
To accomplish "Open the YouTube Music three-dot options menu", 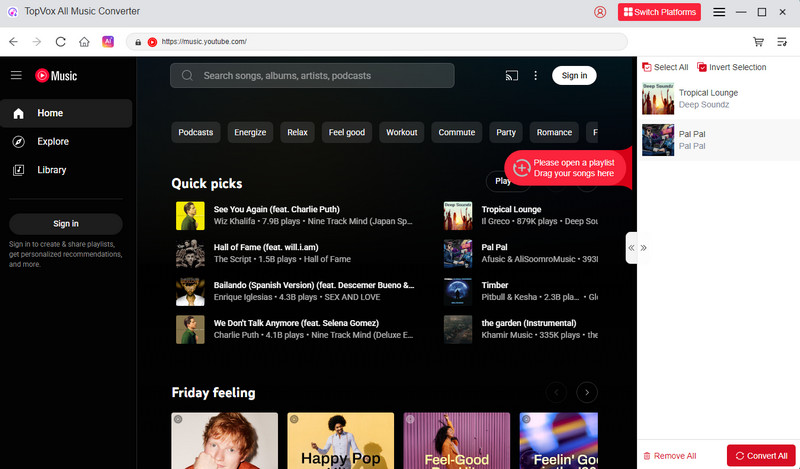I will click(x=536, y=75).
